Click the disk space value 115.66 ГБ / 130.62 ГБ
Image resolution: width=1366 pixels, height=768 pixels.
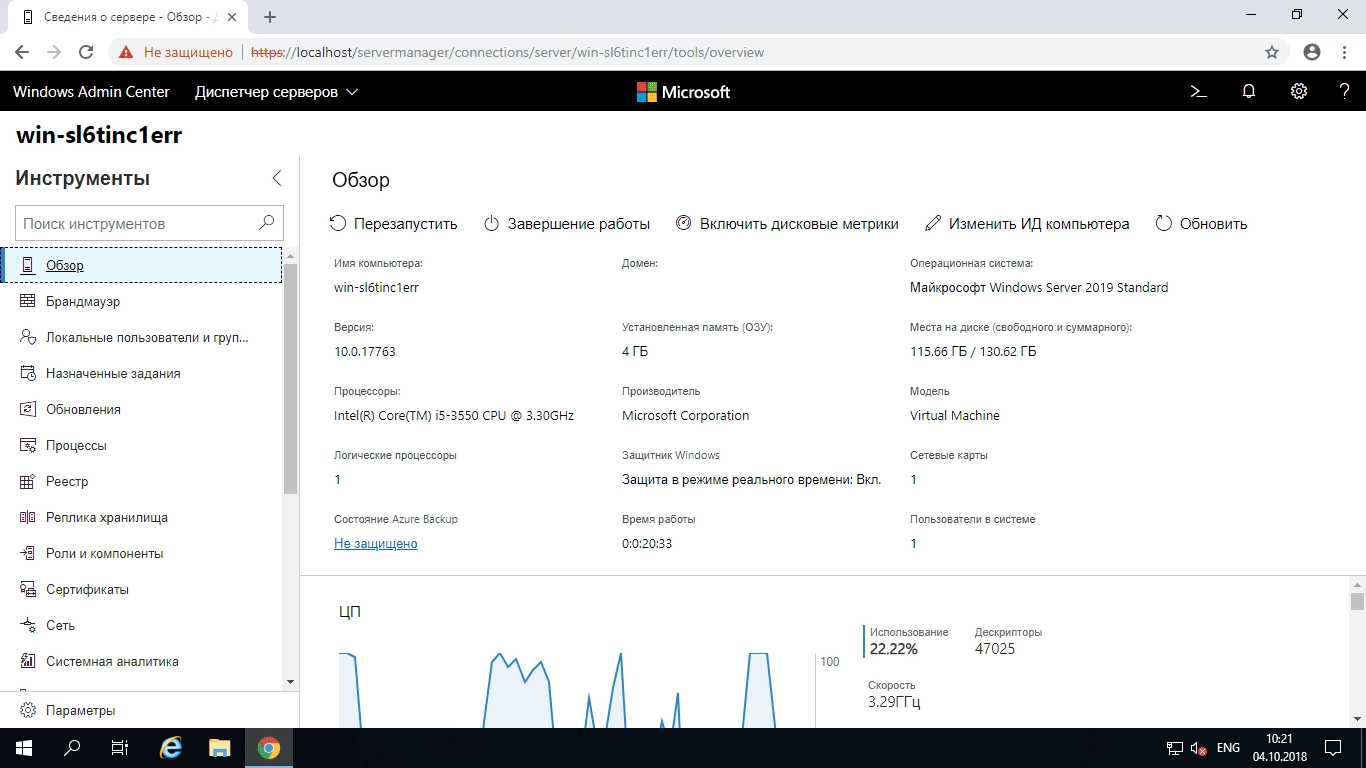[973, 351]
